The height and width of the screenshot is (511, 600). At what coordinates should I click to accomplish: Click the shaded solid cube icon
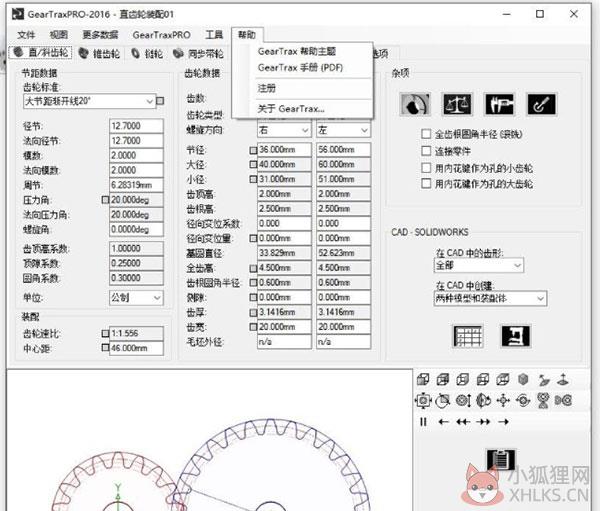point(523,380)
